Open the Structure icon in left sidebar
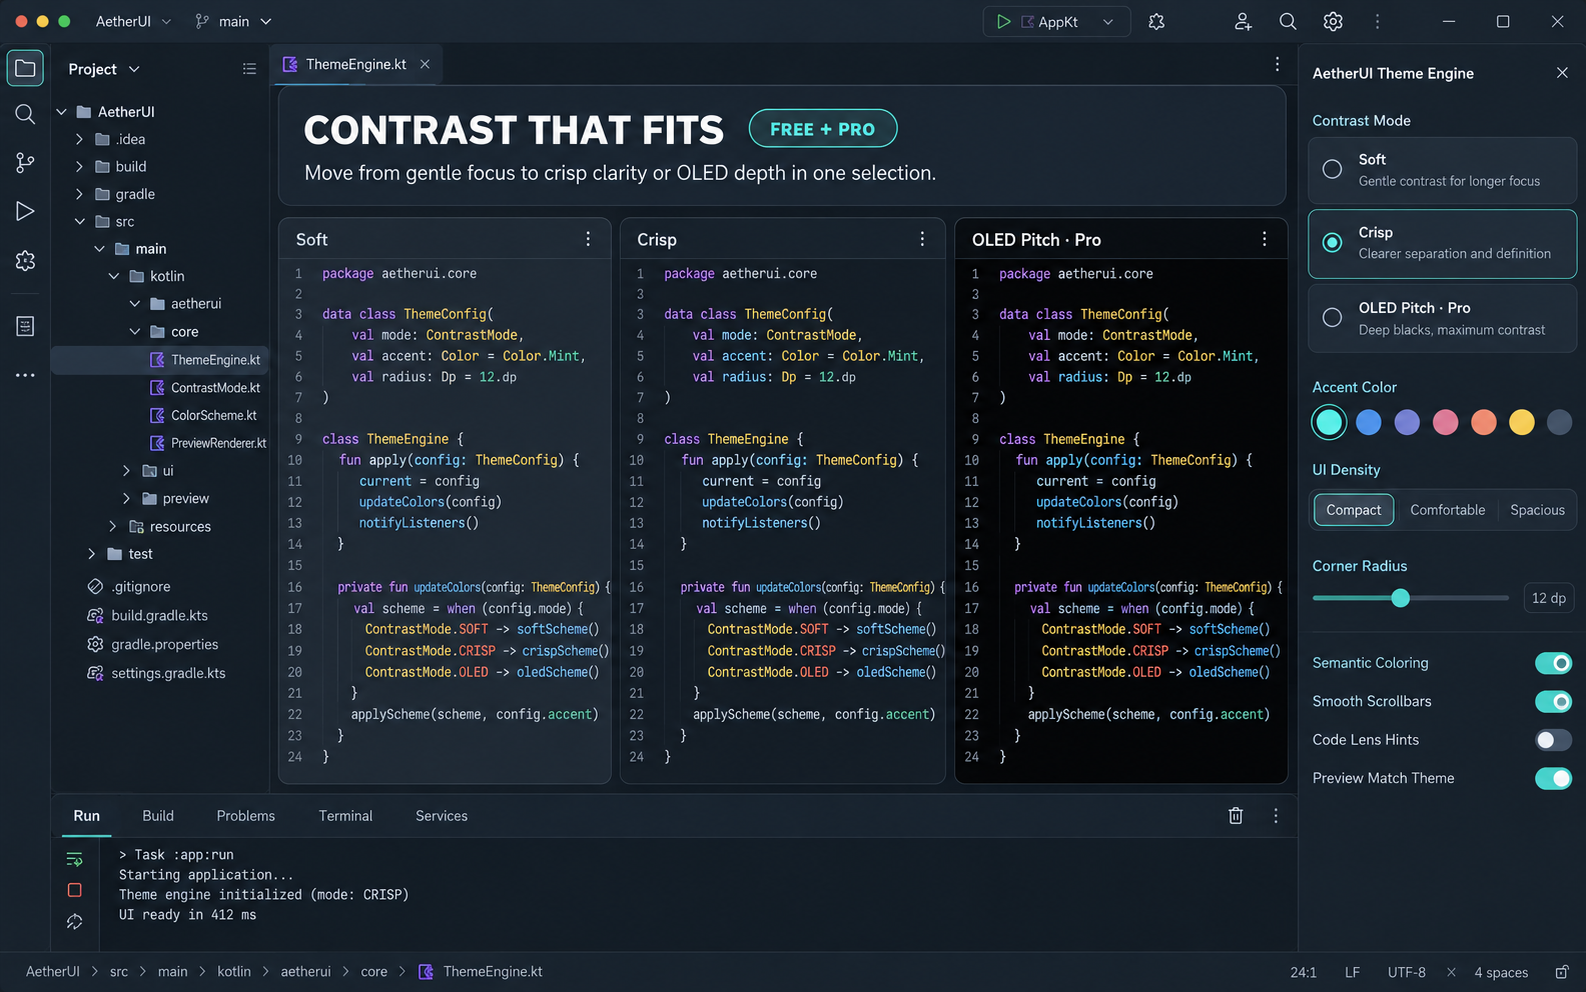 tap(25, 326)
